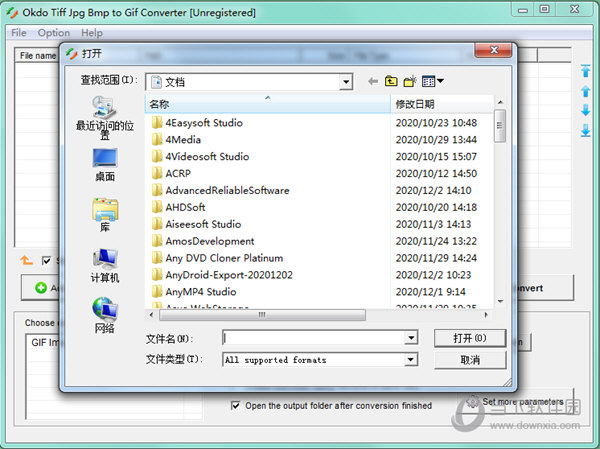Click the date 2020/12/2 14:10
This screenshot has height=449, width=600.
(x=434, y=190)
